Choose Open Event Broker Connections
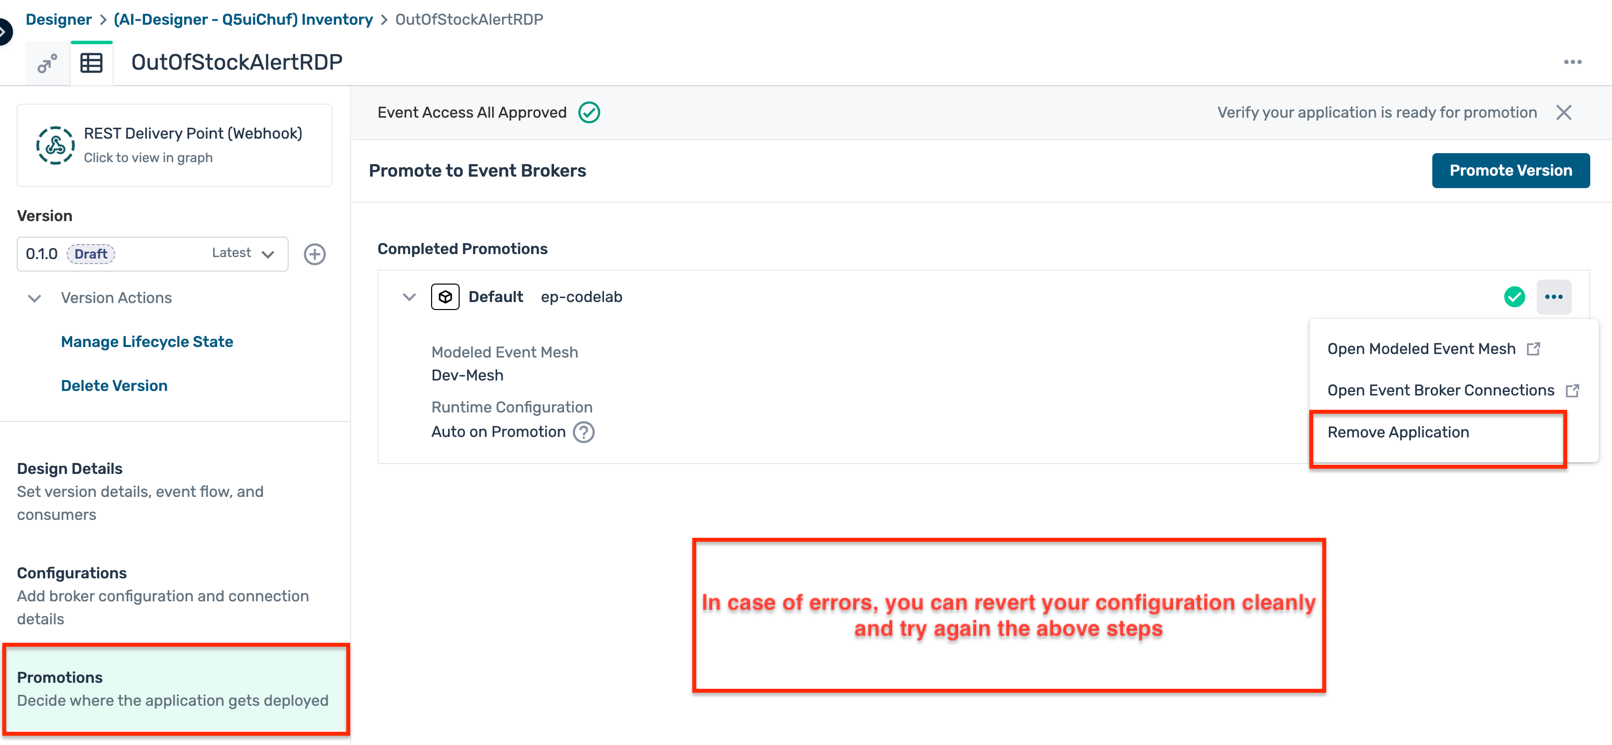This screenshot has height=745, width=1612. click(x=1440, y=390)
